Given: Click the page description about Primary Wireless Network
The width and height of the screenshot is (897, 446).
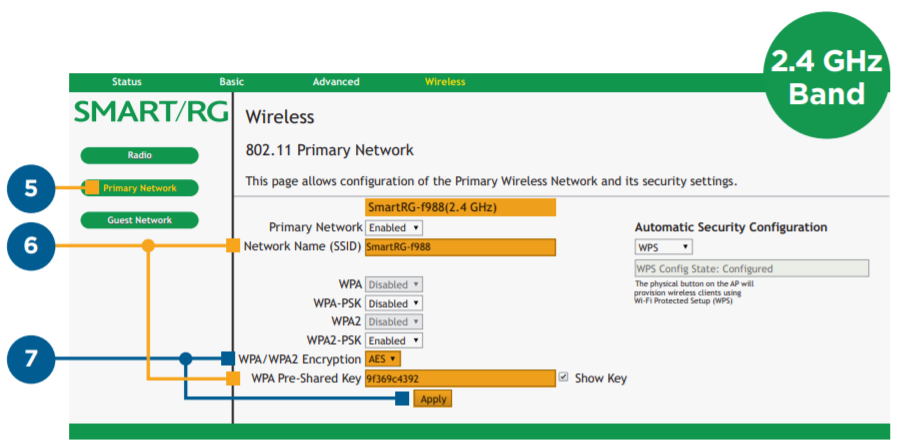Looking at the screenshot, I should [x=491, y=182].
